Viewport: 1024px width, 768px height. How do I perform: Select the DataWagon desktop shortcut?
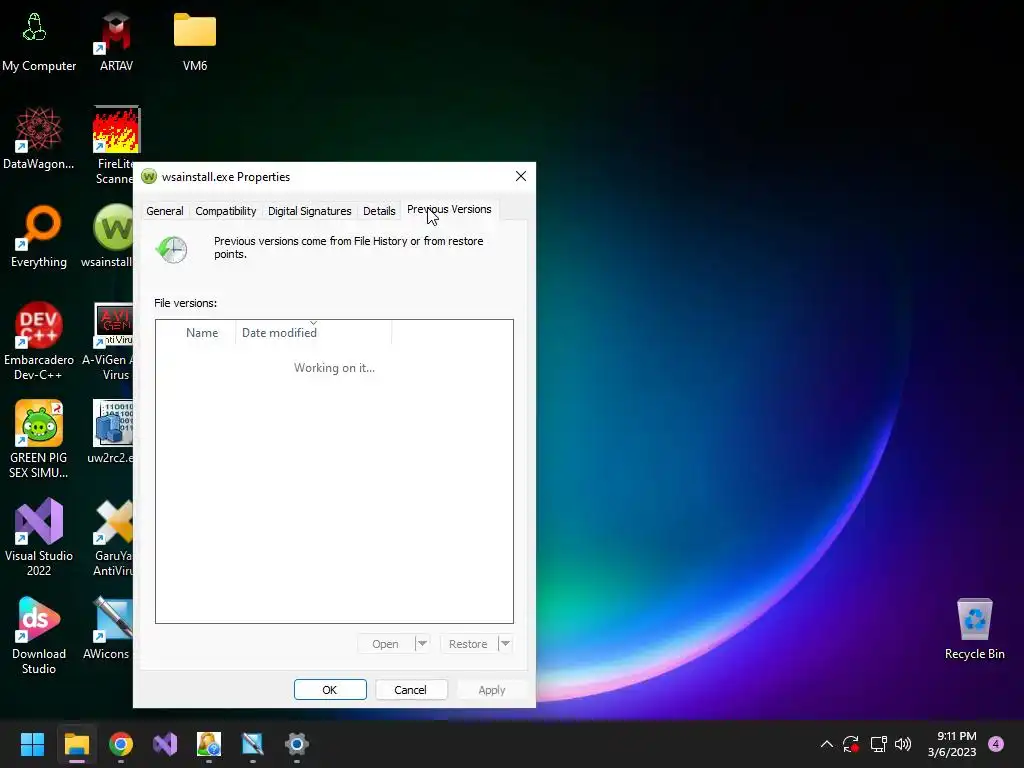[38, 138]
